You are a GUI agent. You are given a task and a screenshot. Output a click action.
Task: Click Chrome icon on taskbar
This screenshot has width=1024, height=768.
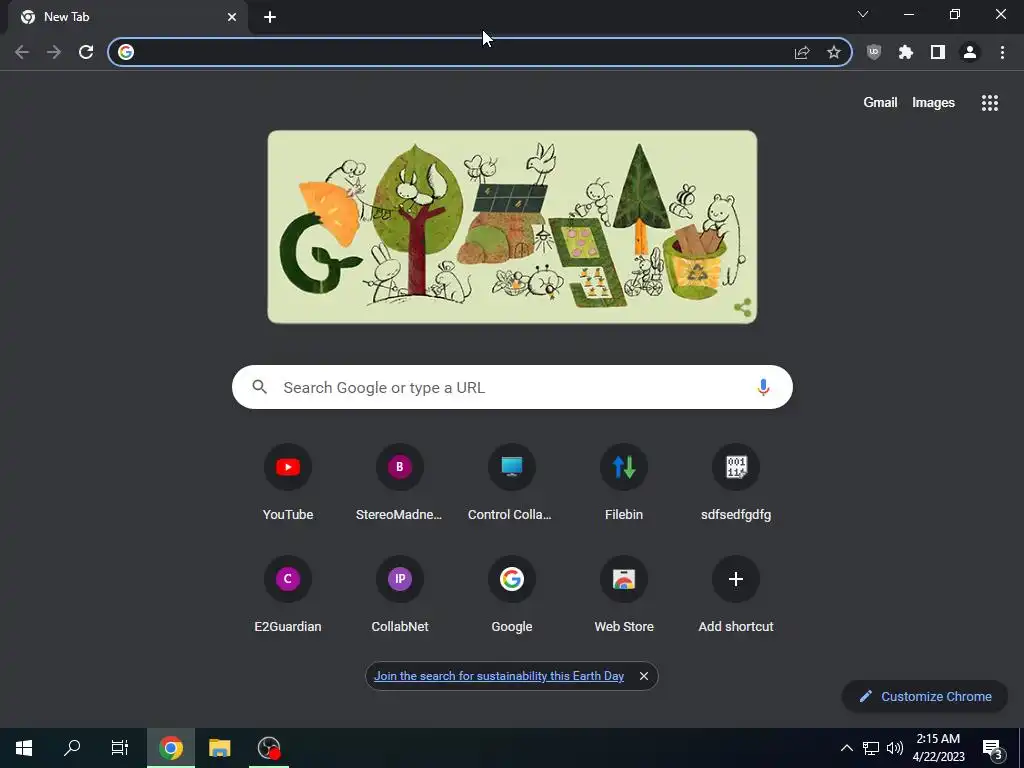(x=170, y=748)
